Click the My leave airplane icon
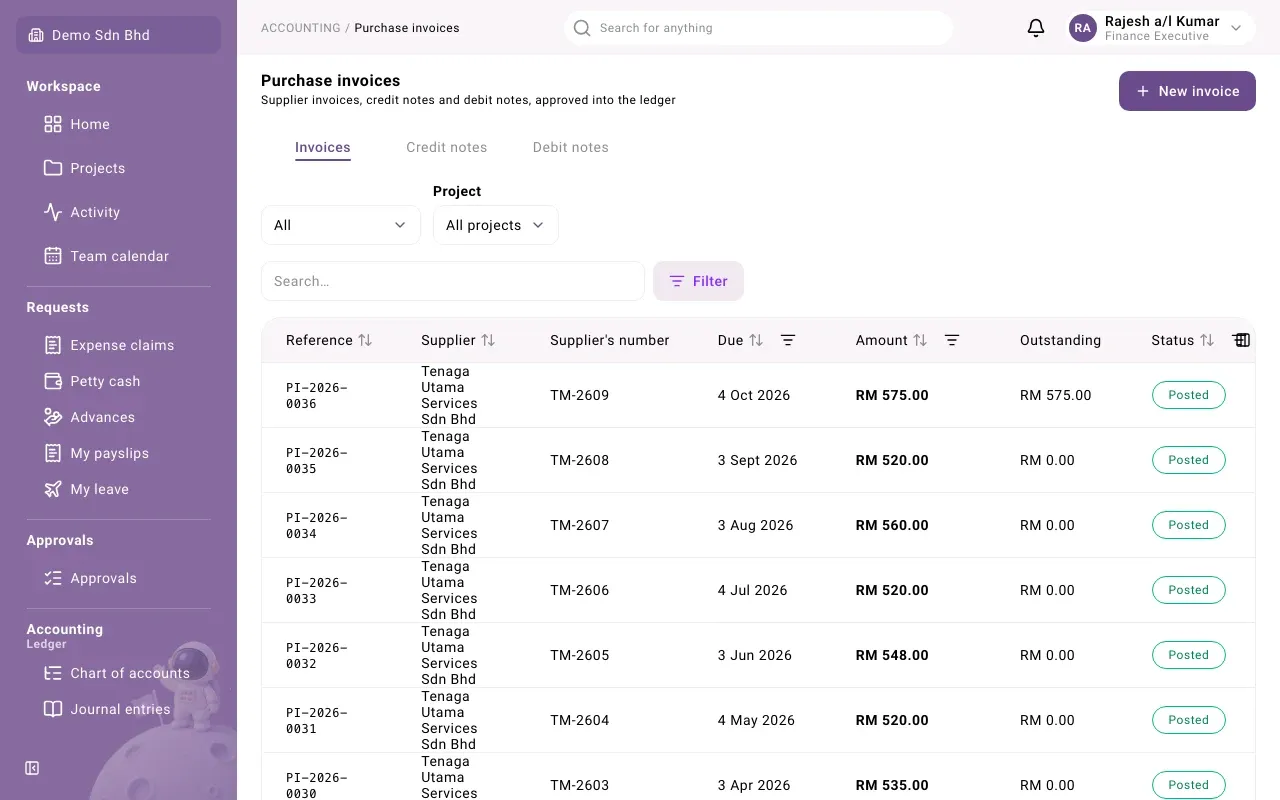 click(x=53, y=489)
